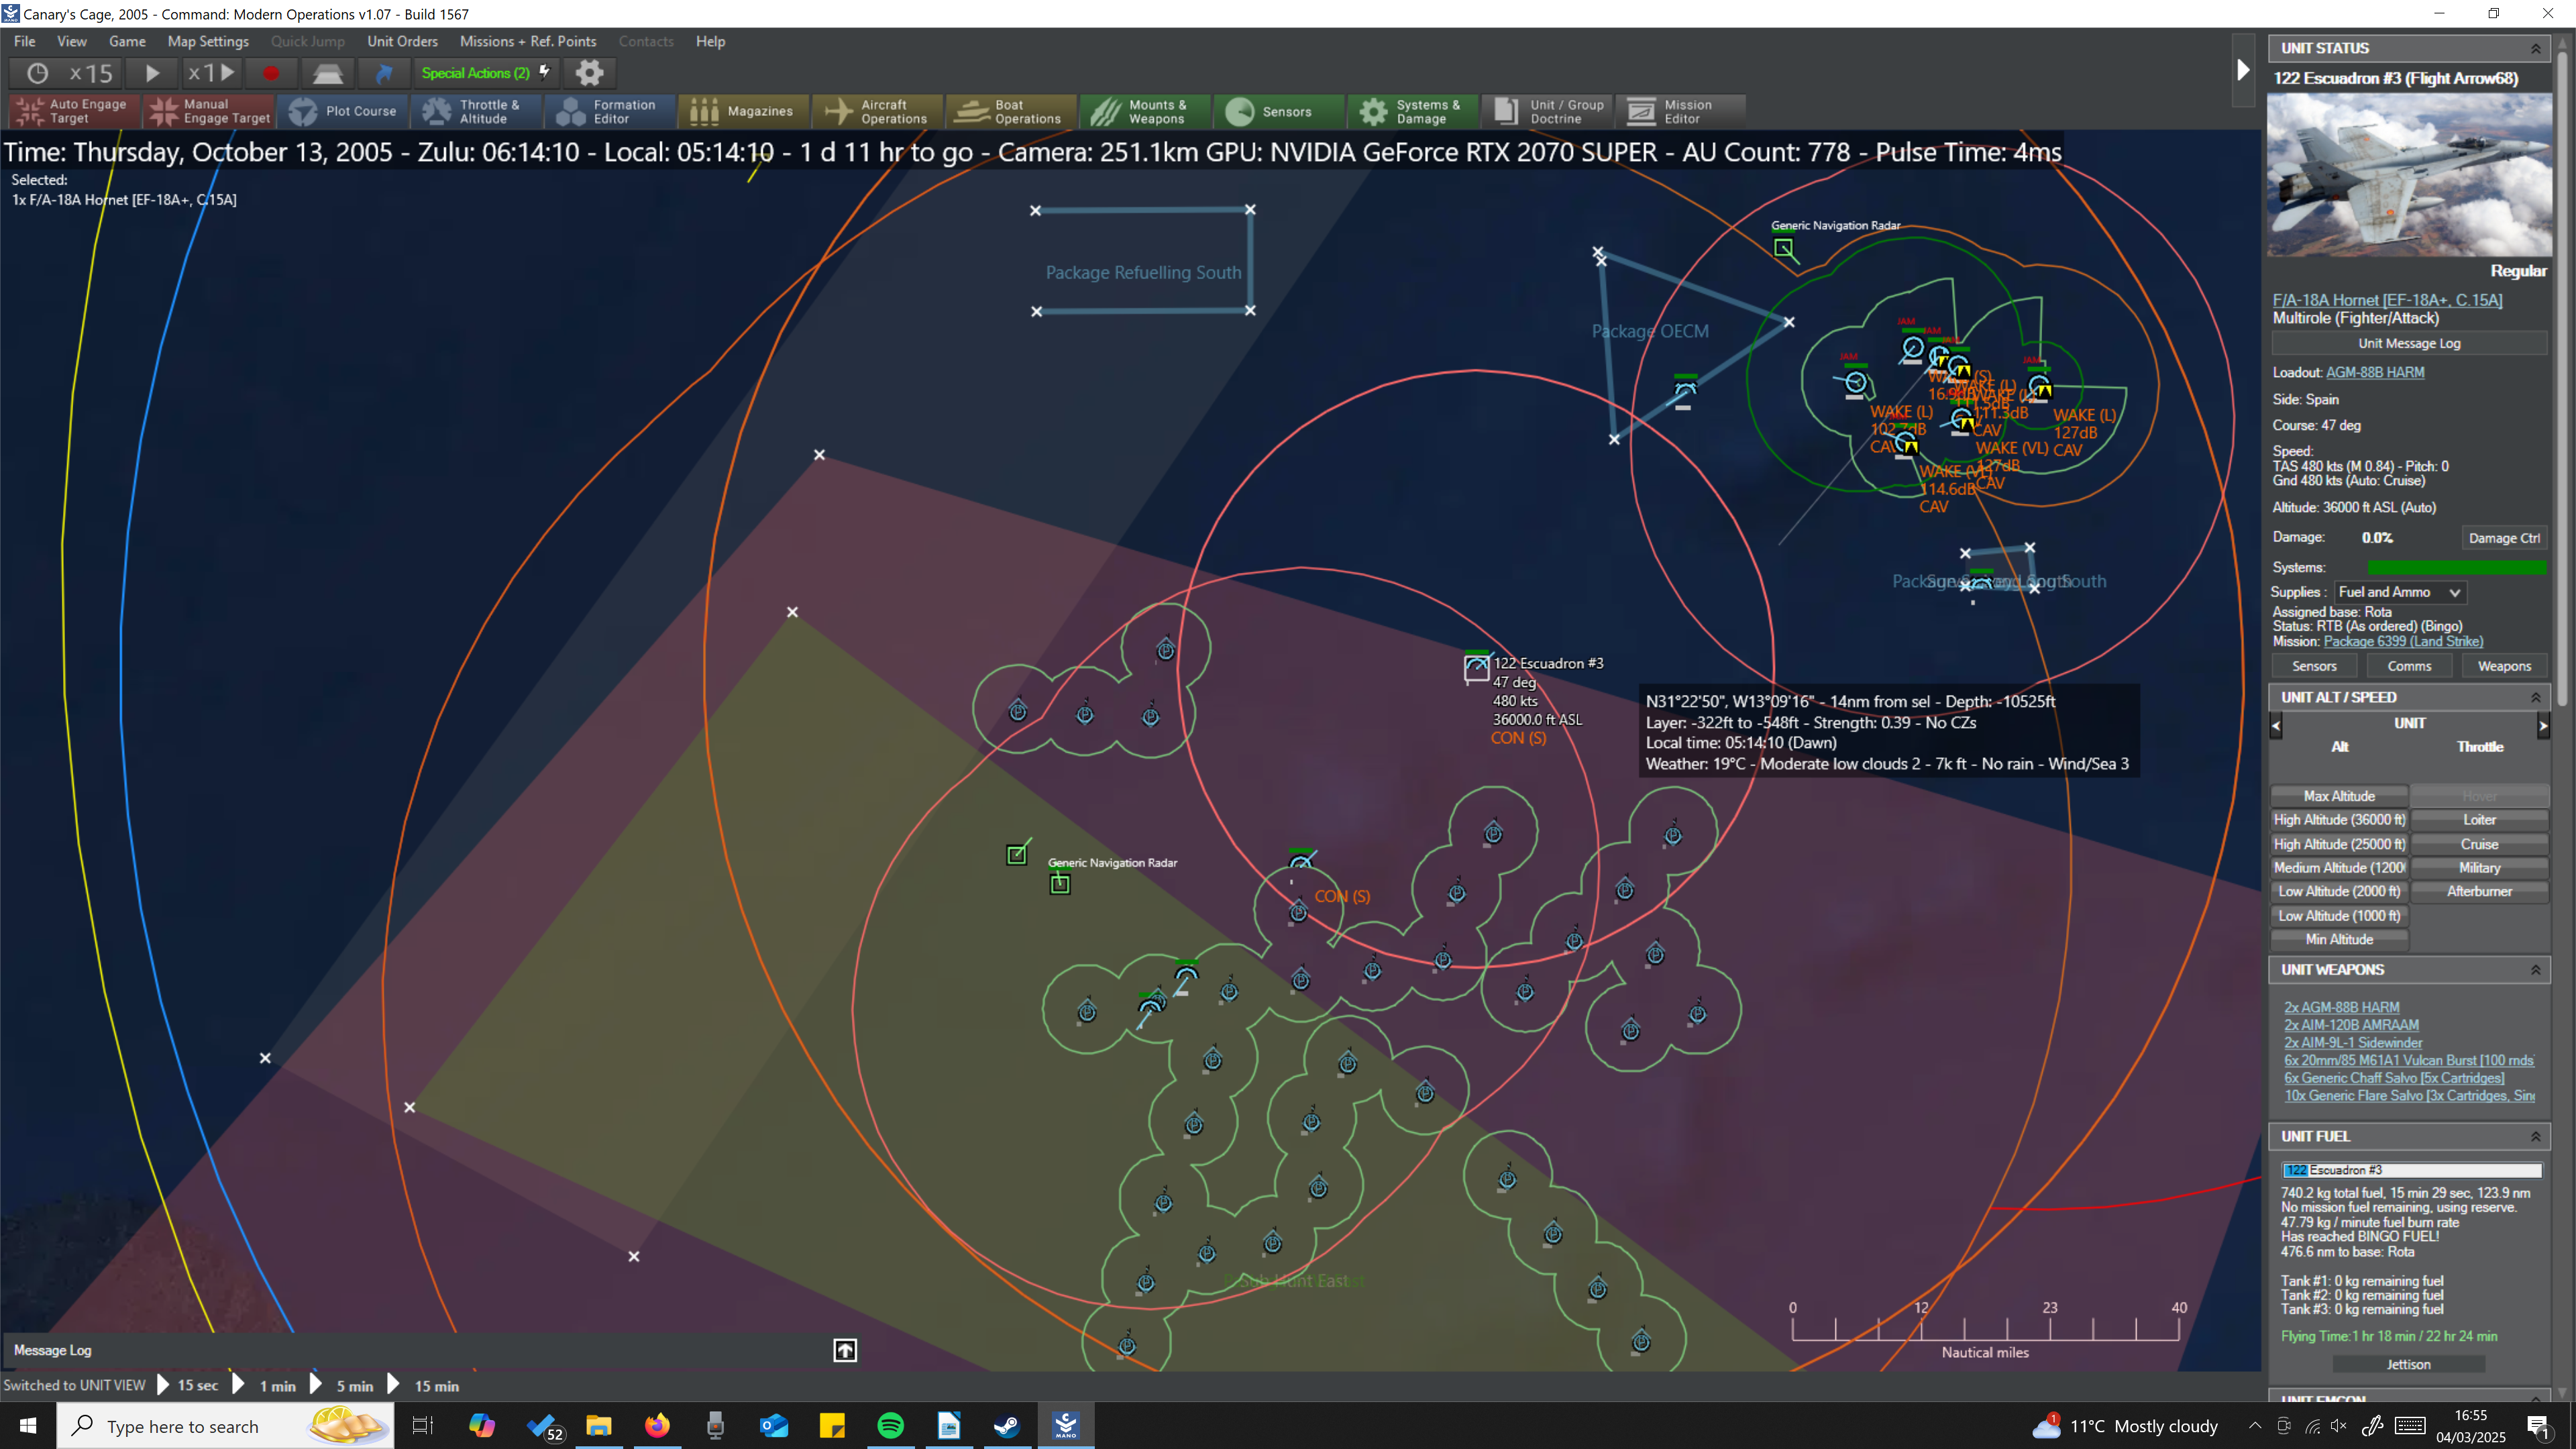
Task: Open the Help menu
Action: [710, 41]
